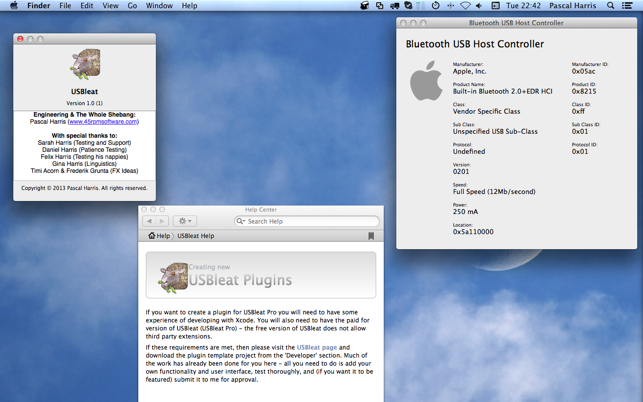Click the '0201' version value
Image resolution: width=643 pixels, height=402 pixels.
point(461,171)
